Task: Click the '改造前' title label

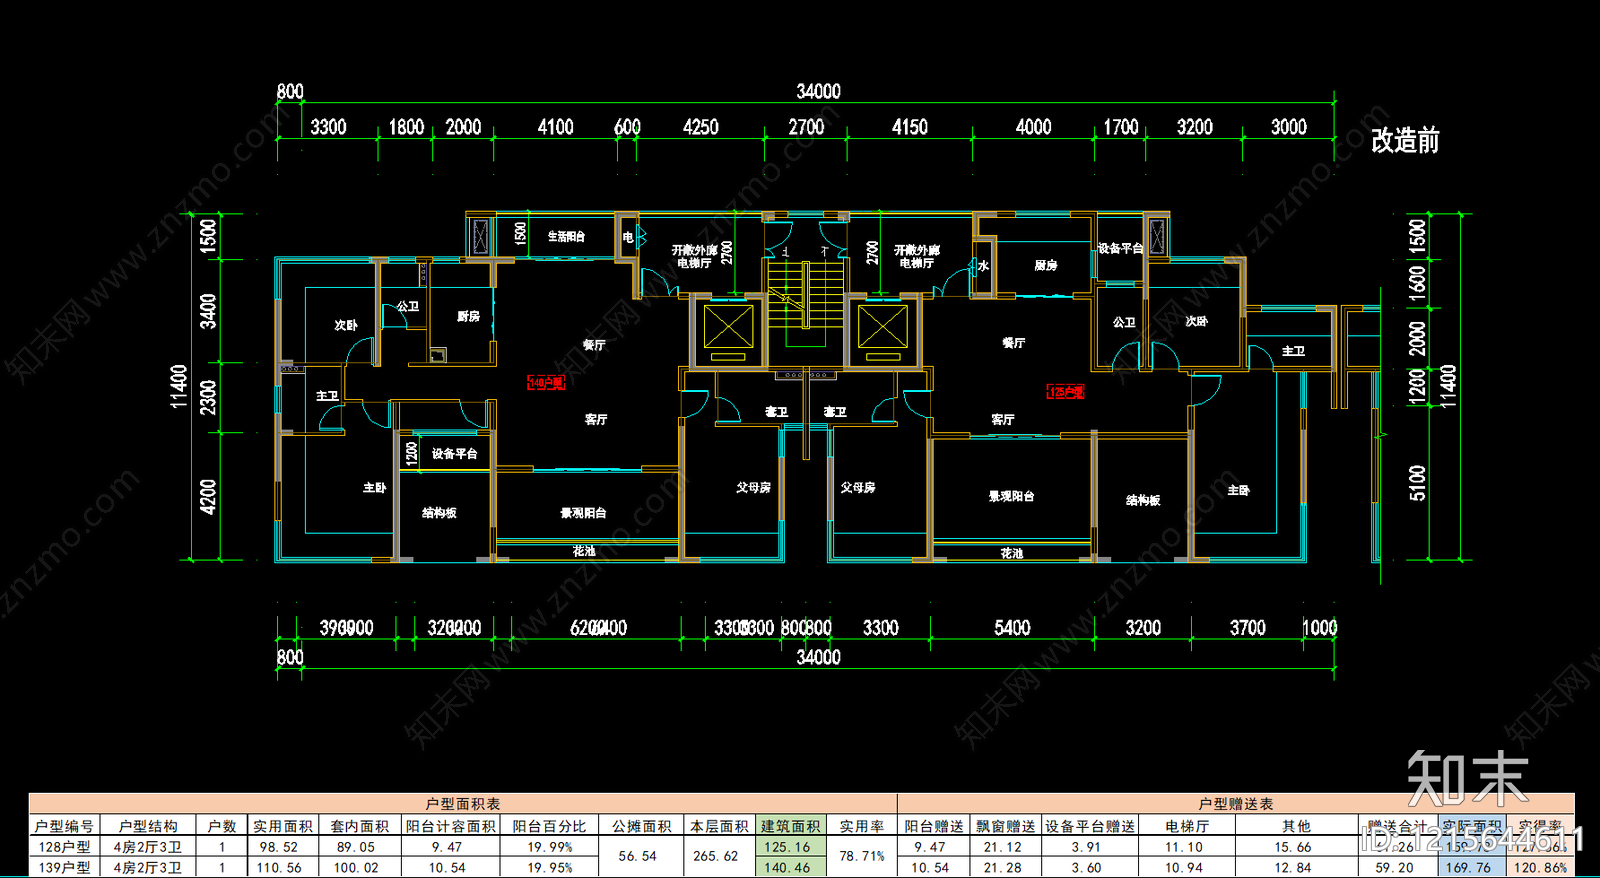Action: [x=1405, y=140]
